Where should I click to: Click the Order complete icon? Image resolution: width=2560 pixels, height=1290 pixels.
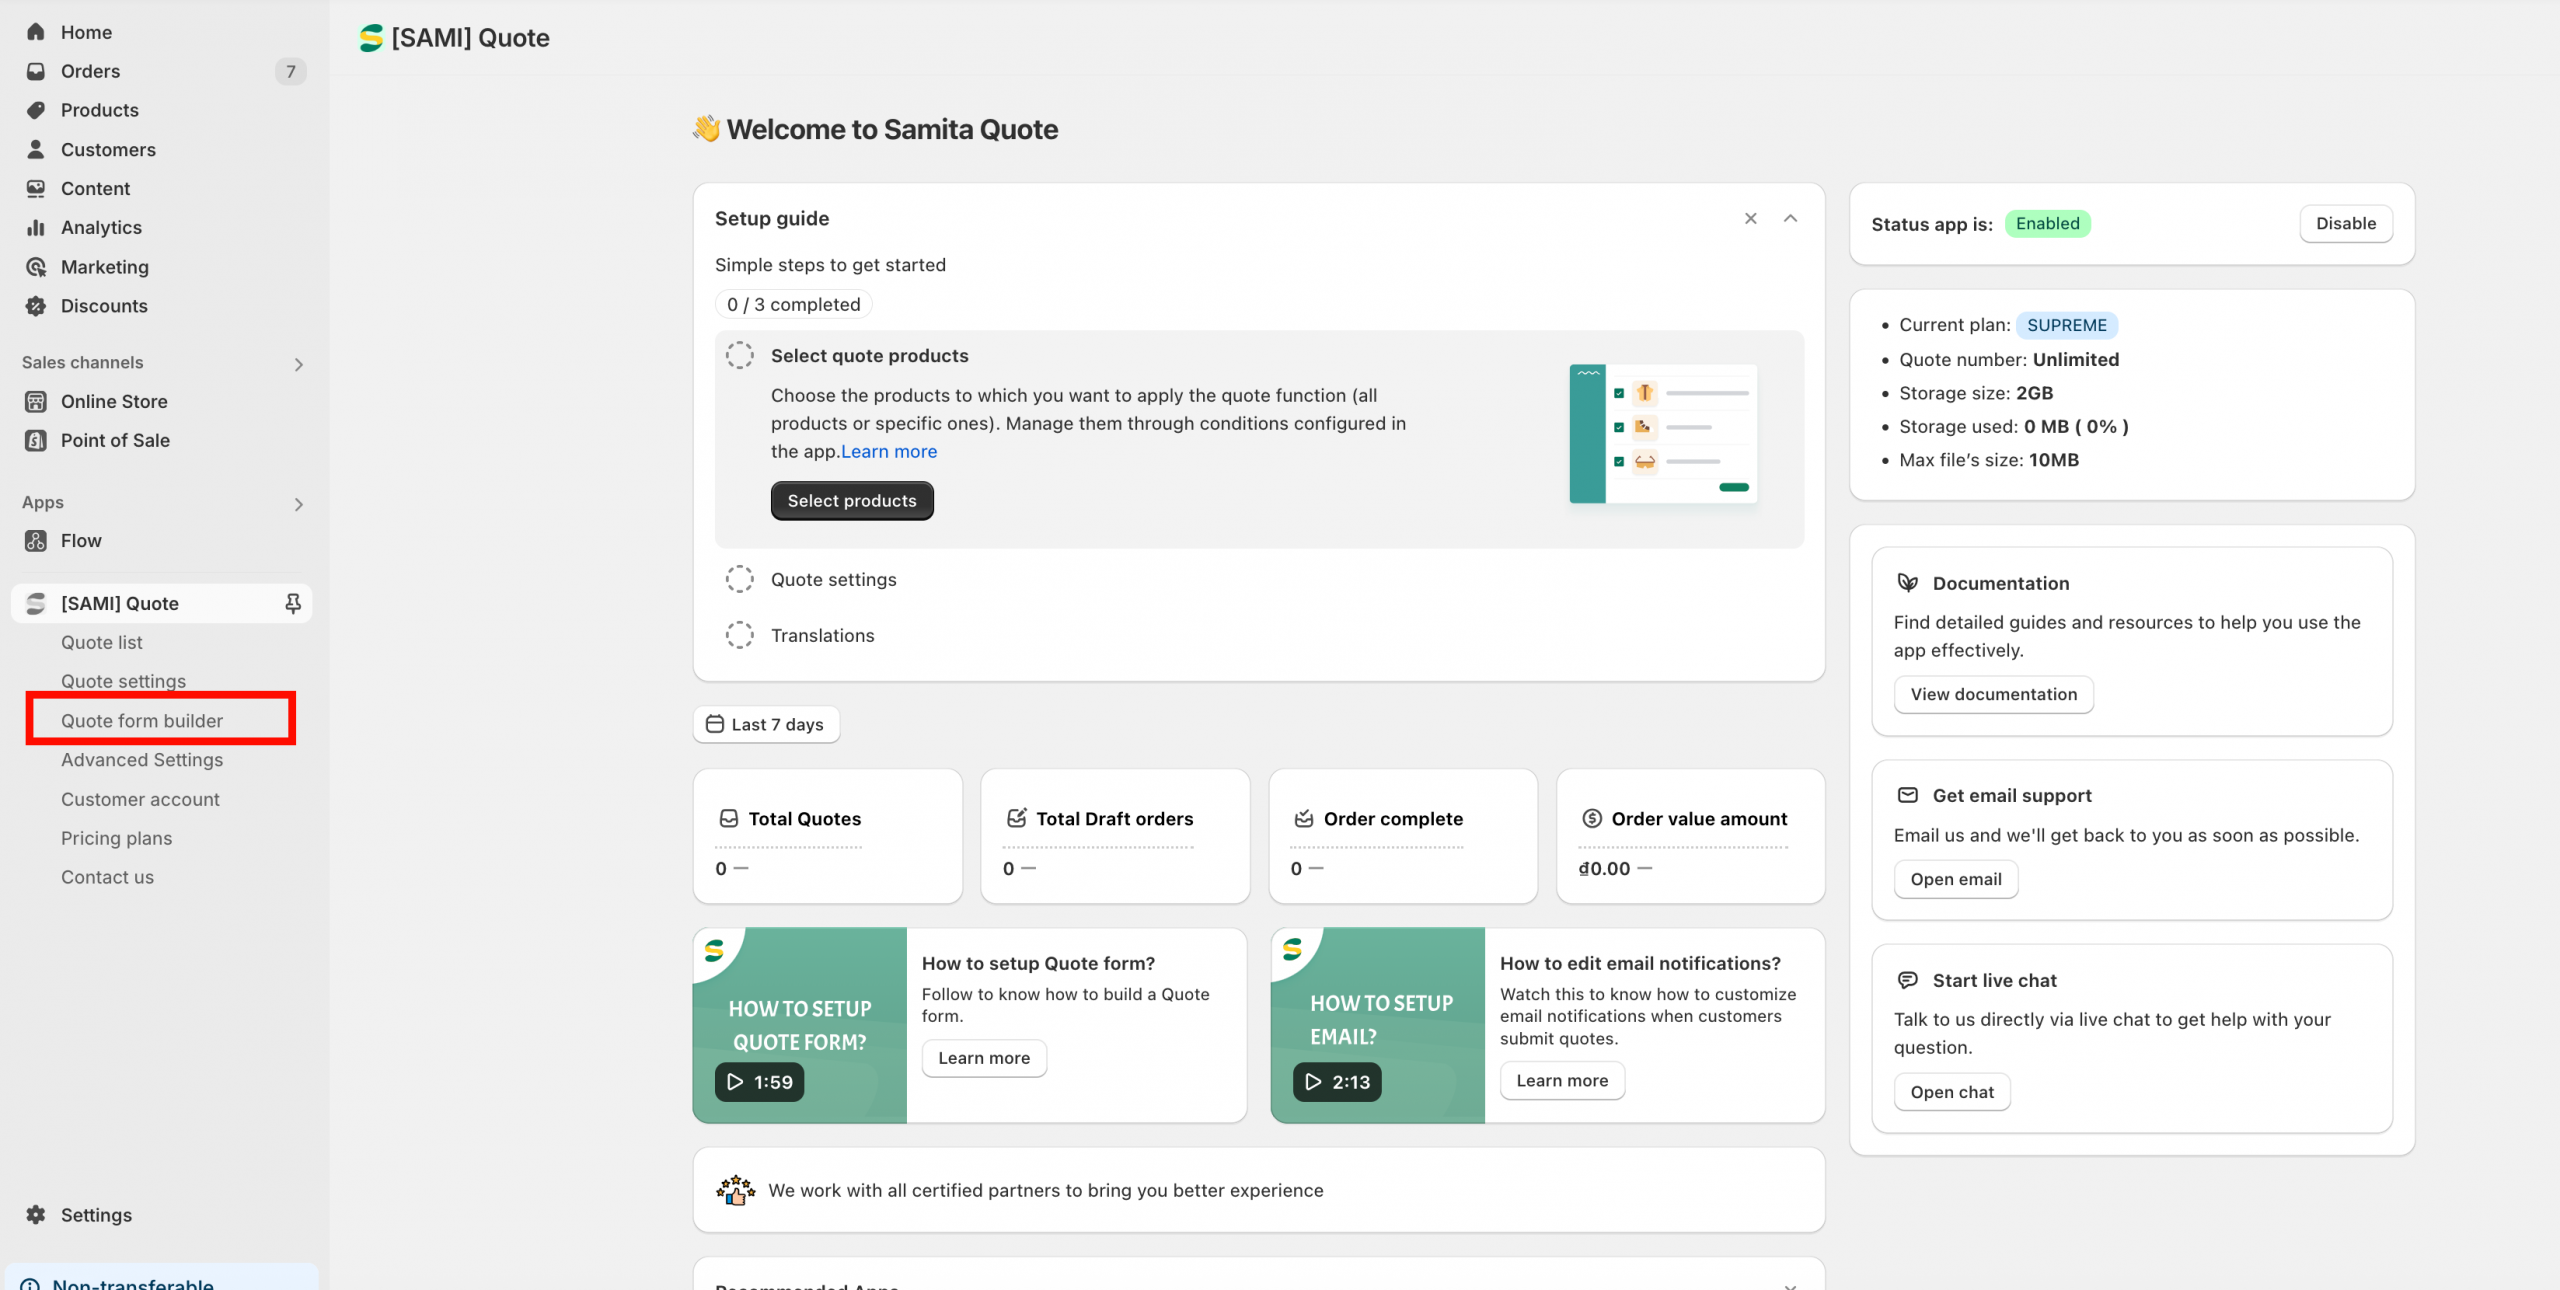click(x=1304, y=819)
